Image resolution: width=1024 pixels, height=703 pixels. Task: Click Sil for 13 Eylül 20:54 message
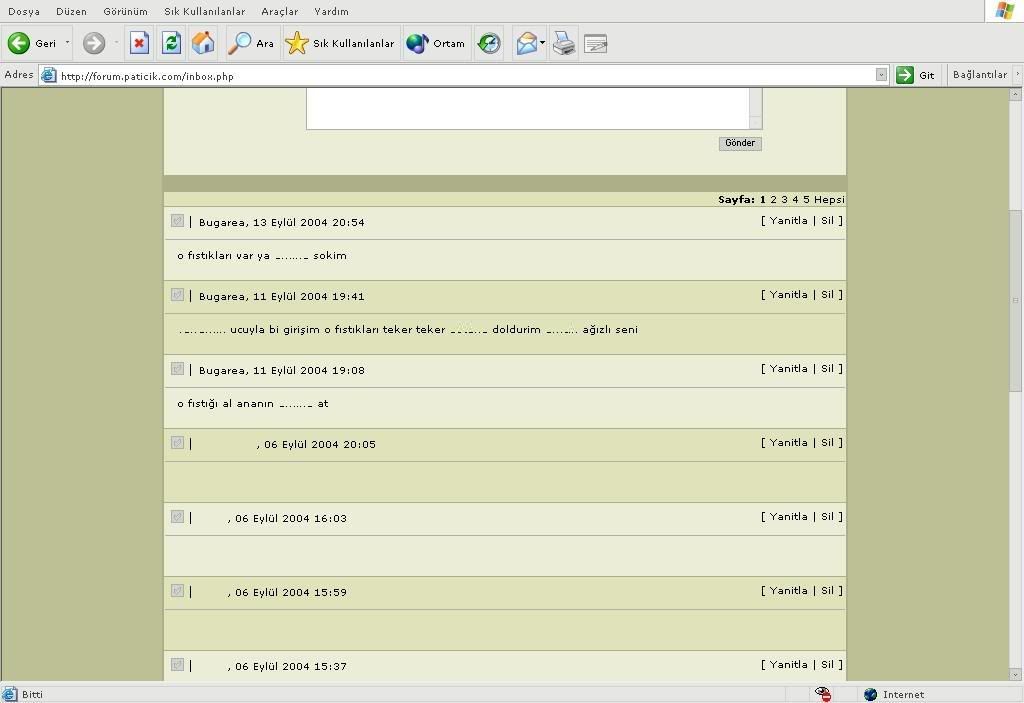pos(827,221)
